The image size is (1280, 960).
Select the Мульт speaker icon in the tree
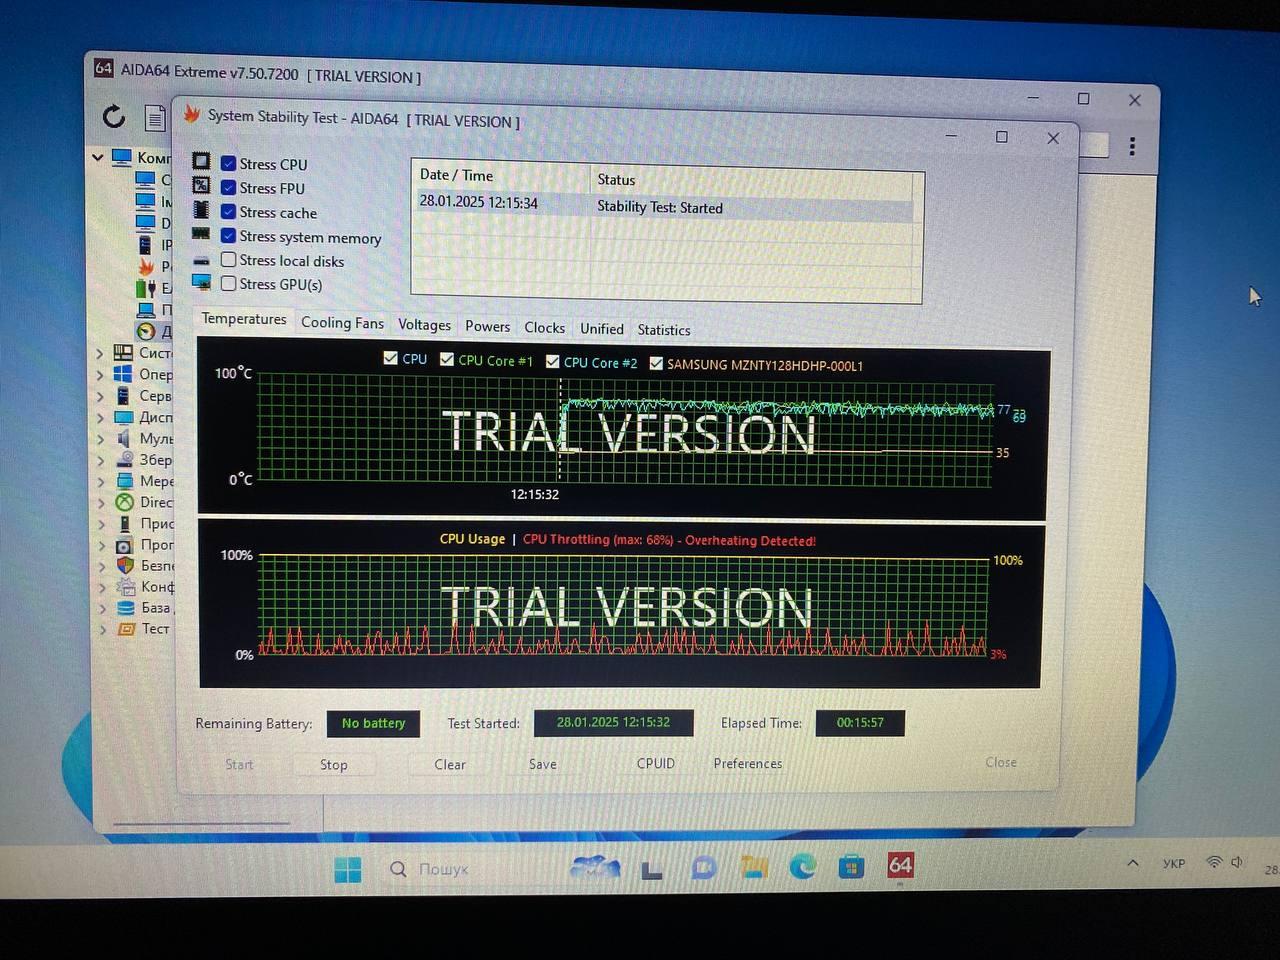[x=123, y=438]
